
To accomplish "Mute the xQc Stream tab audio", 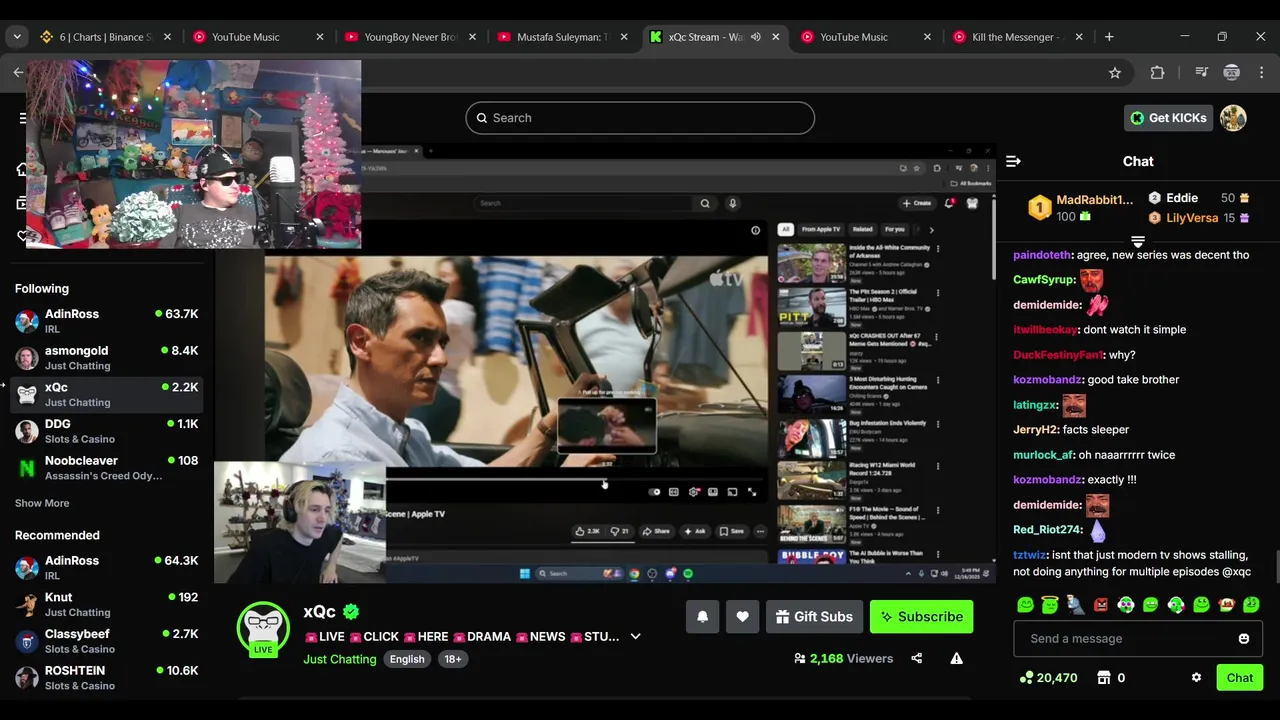I will click(x=756, y=37).
